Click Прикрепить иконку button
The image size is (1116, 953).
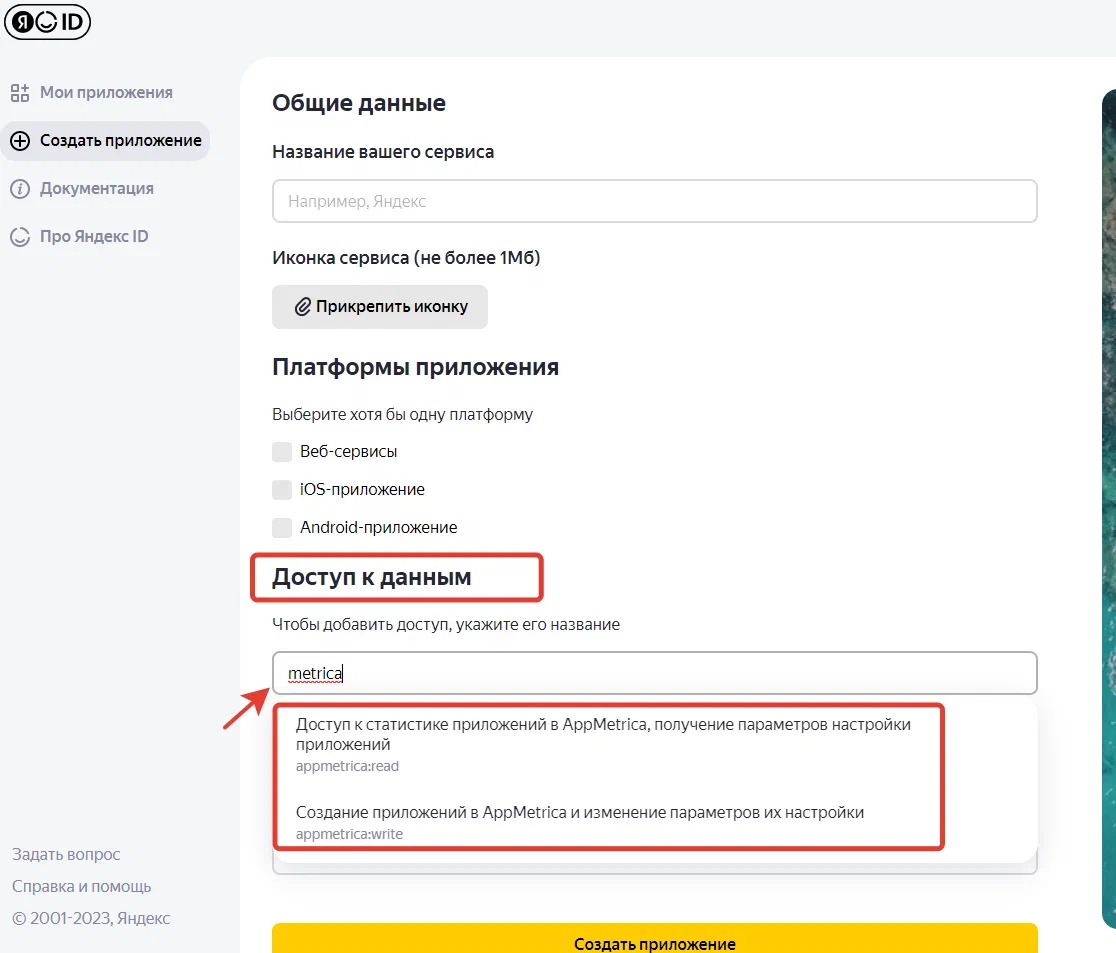[380, 307]
